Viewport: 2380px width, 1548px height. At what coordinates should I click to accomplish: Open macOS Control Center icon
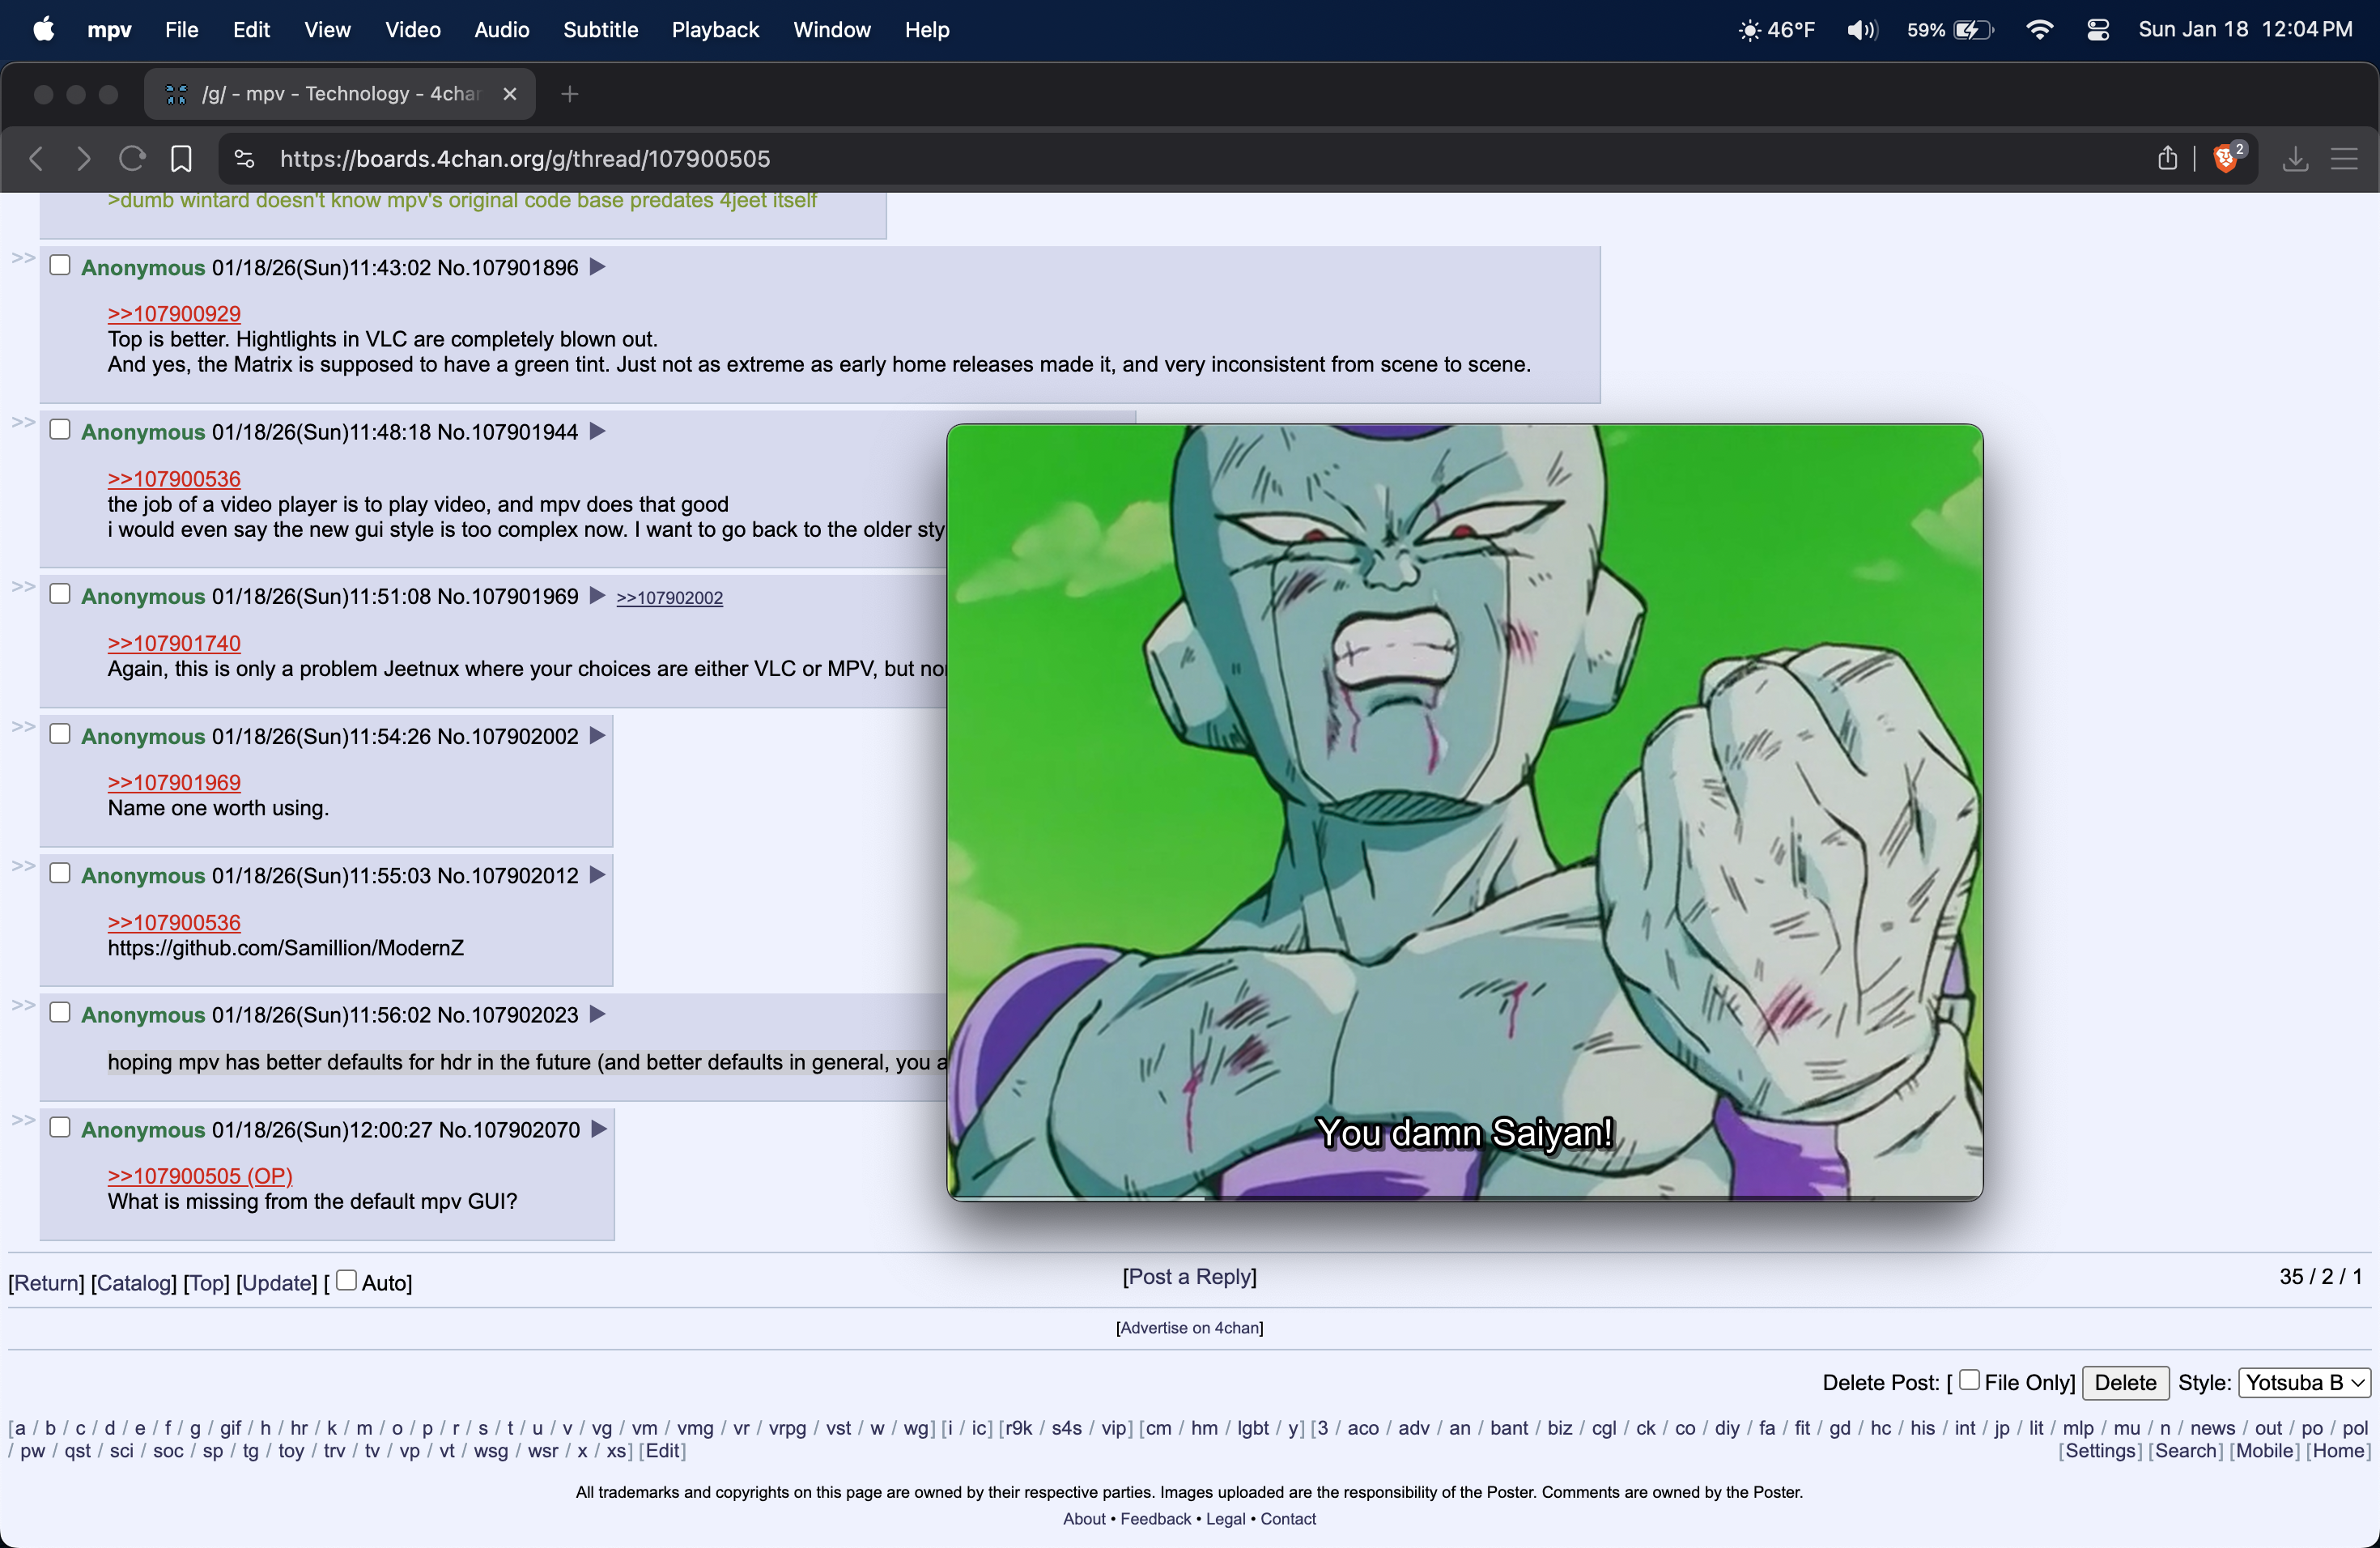click(2098, 30)
